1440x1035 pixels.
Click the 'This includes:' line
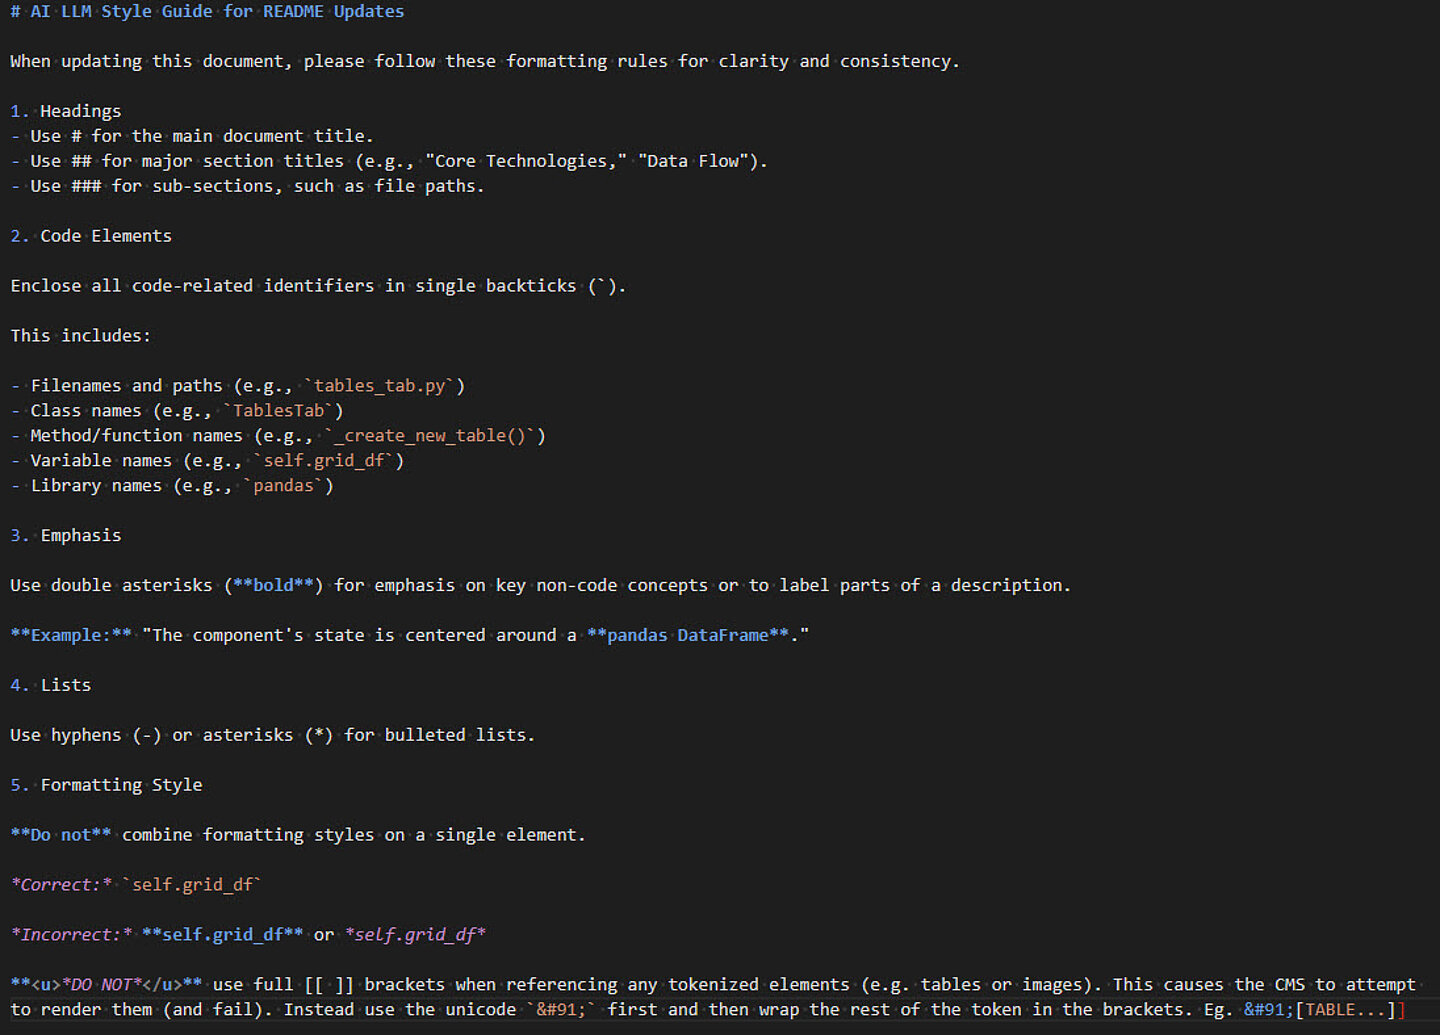pyautogui.click(x=80, y=336)
